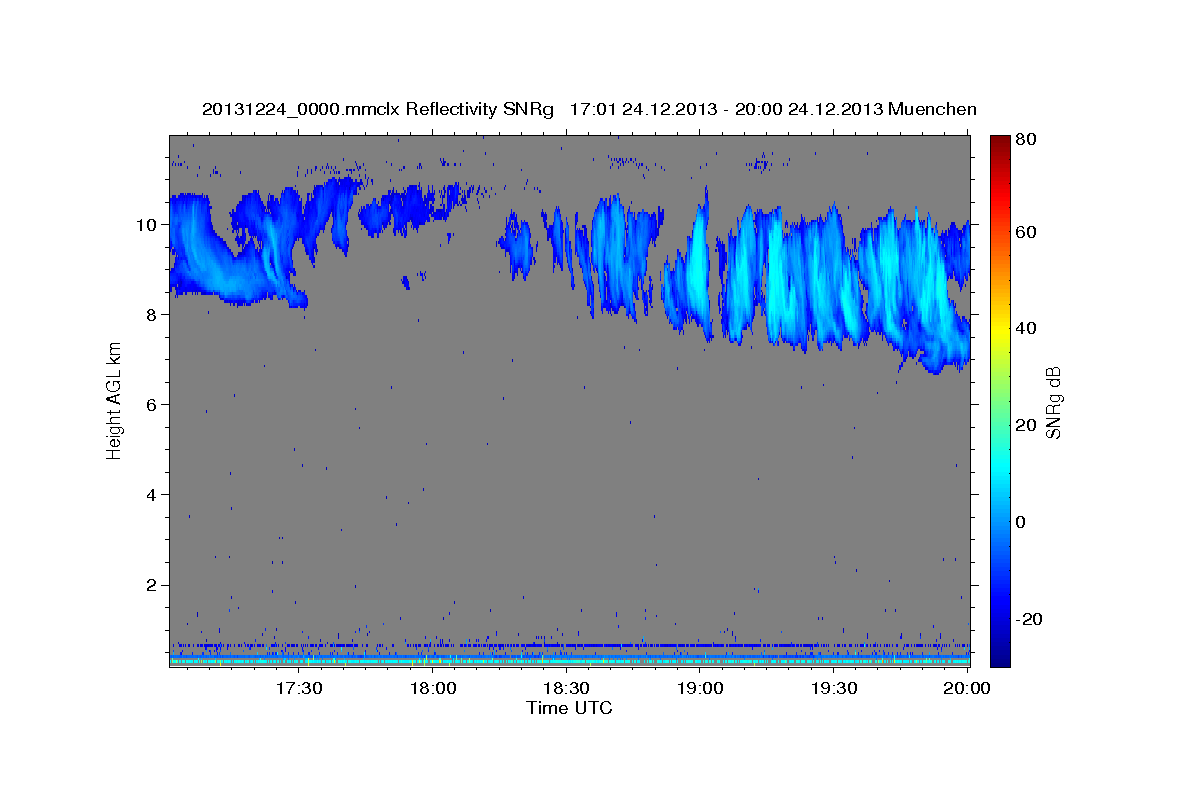The image size is (1200, 800).
Task: Click the dark red top of colorbar
Action: click(1000, 142)
